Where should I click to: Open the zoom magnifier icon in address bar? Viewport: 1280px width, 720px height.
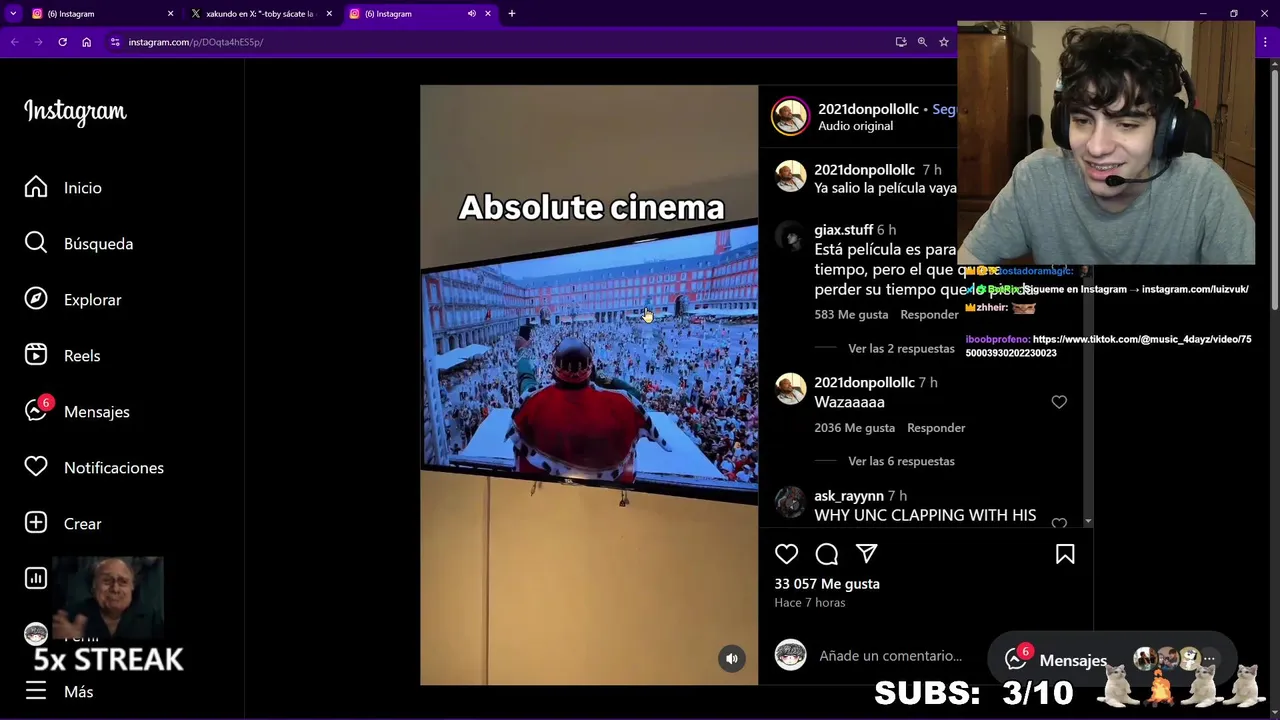tap(922, 42)
